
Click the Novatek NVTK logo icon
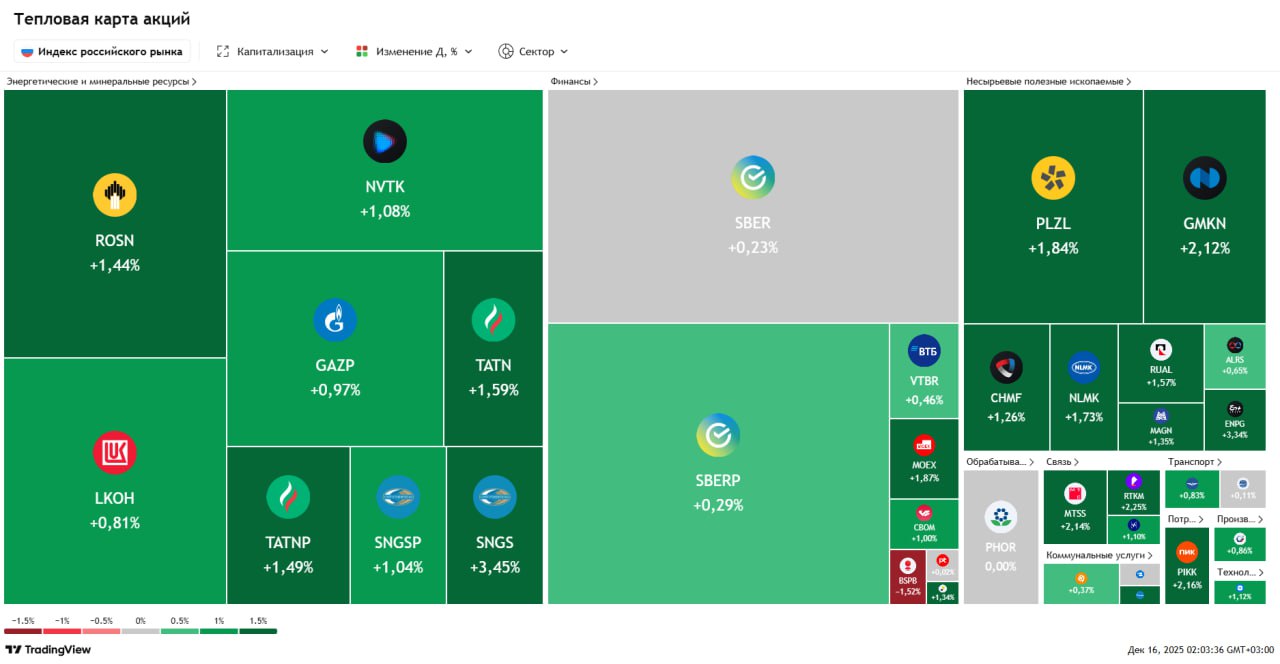tap(385, 142)
